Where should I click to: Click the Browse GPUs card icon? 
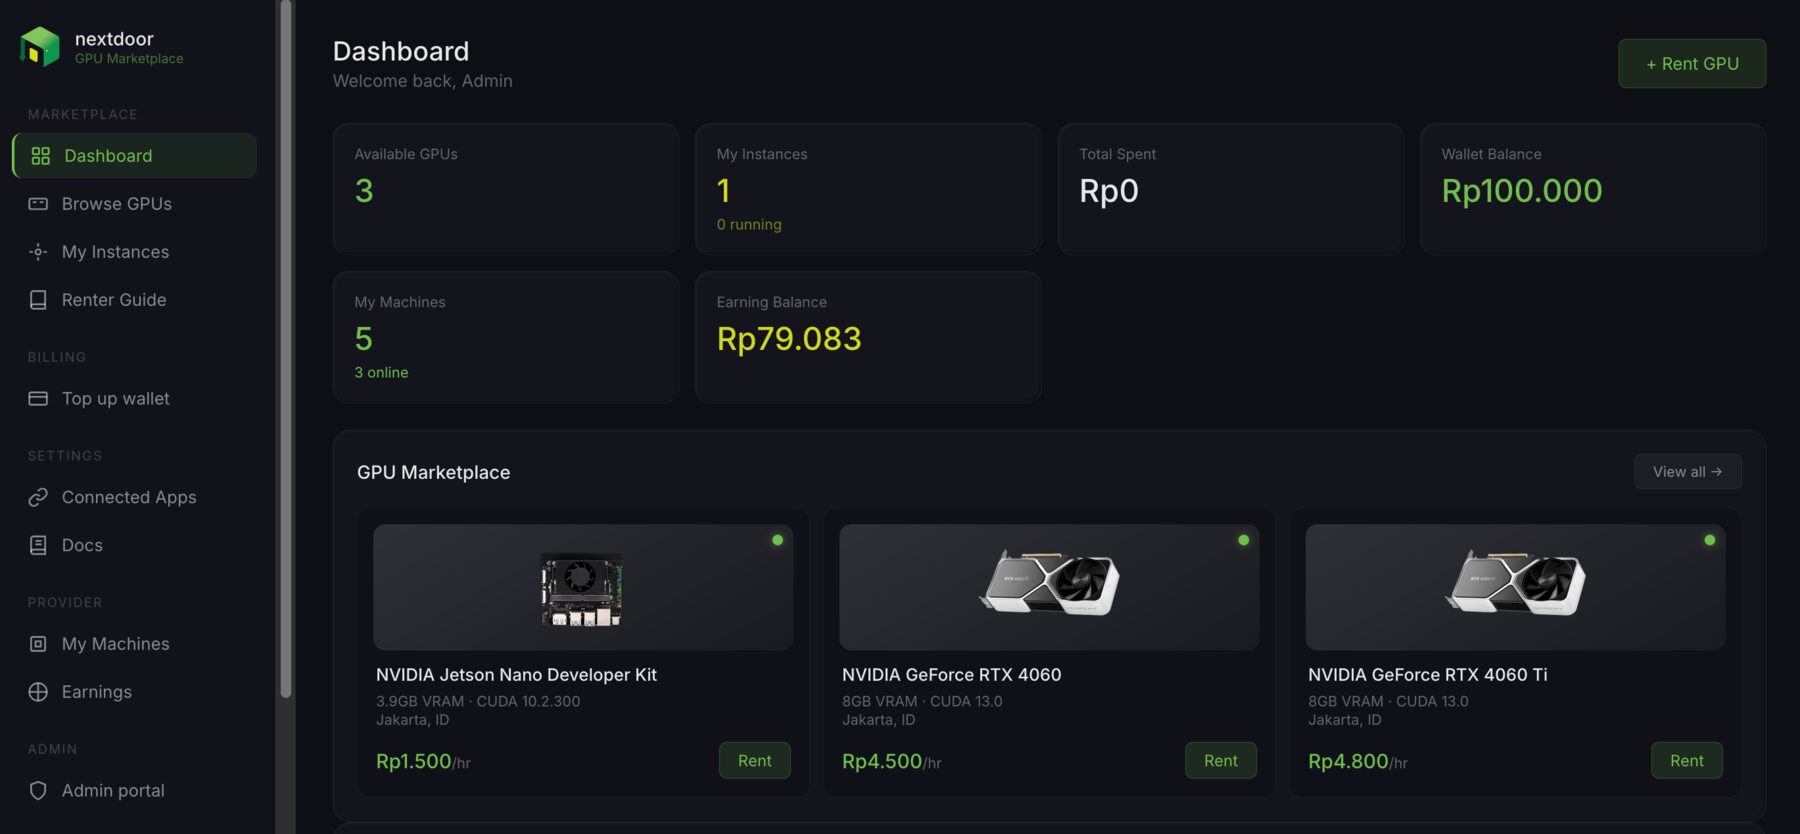(38, 204)
